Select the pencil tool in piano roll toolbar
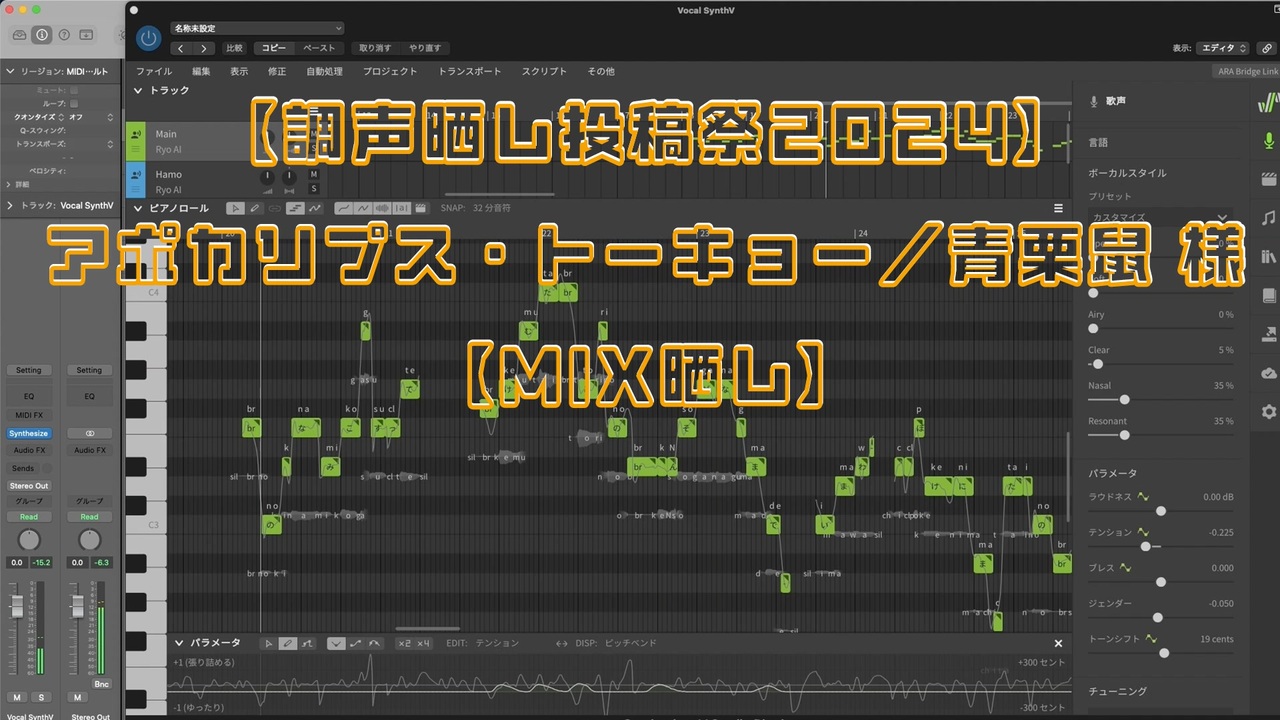 click(x=255, y=208)
